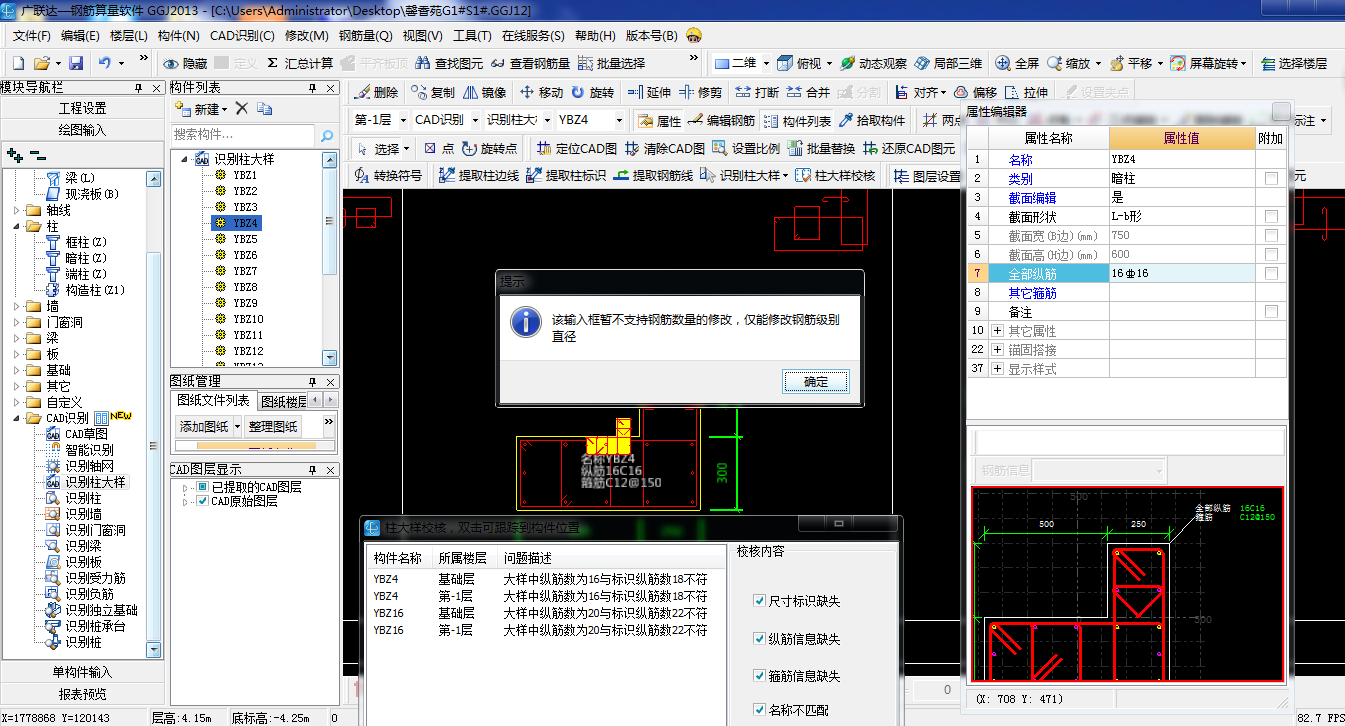Click search magnifier in 构件列表 panel
1345x726 pixels.
pos(326,134)
